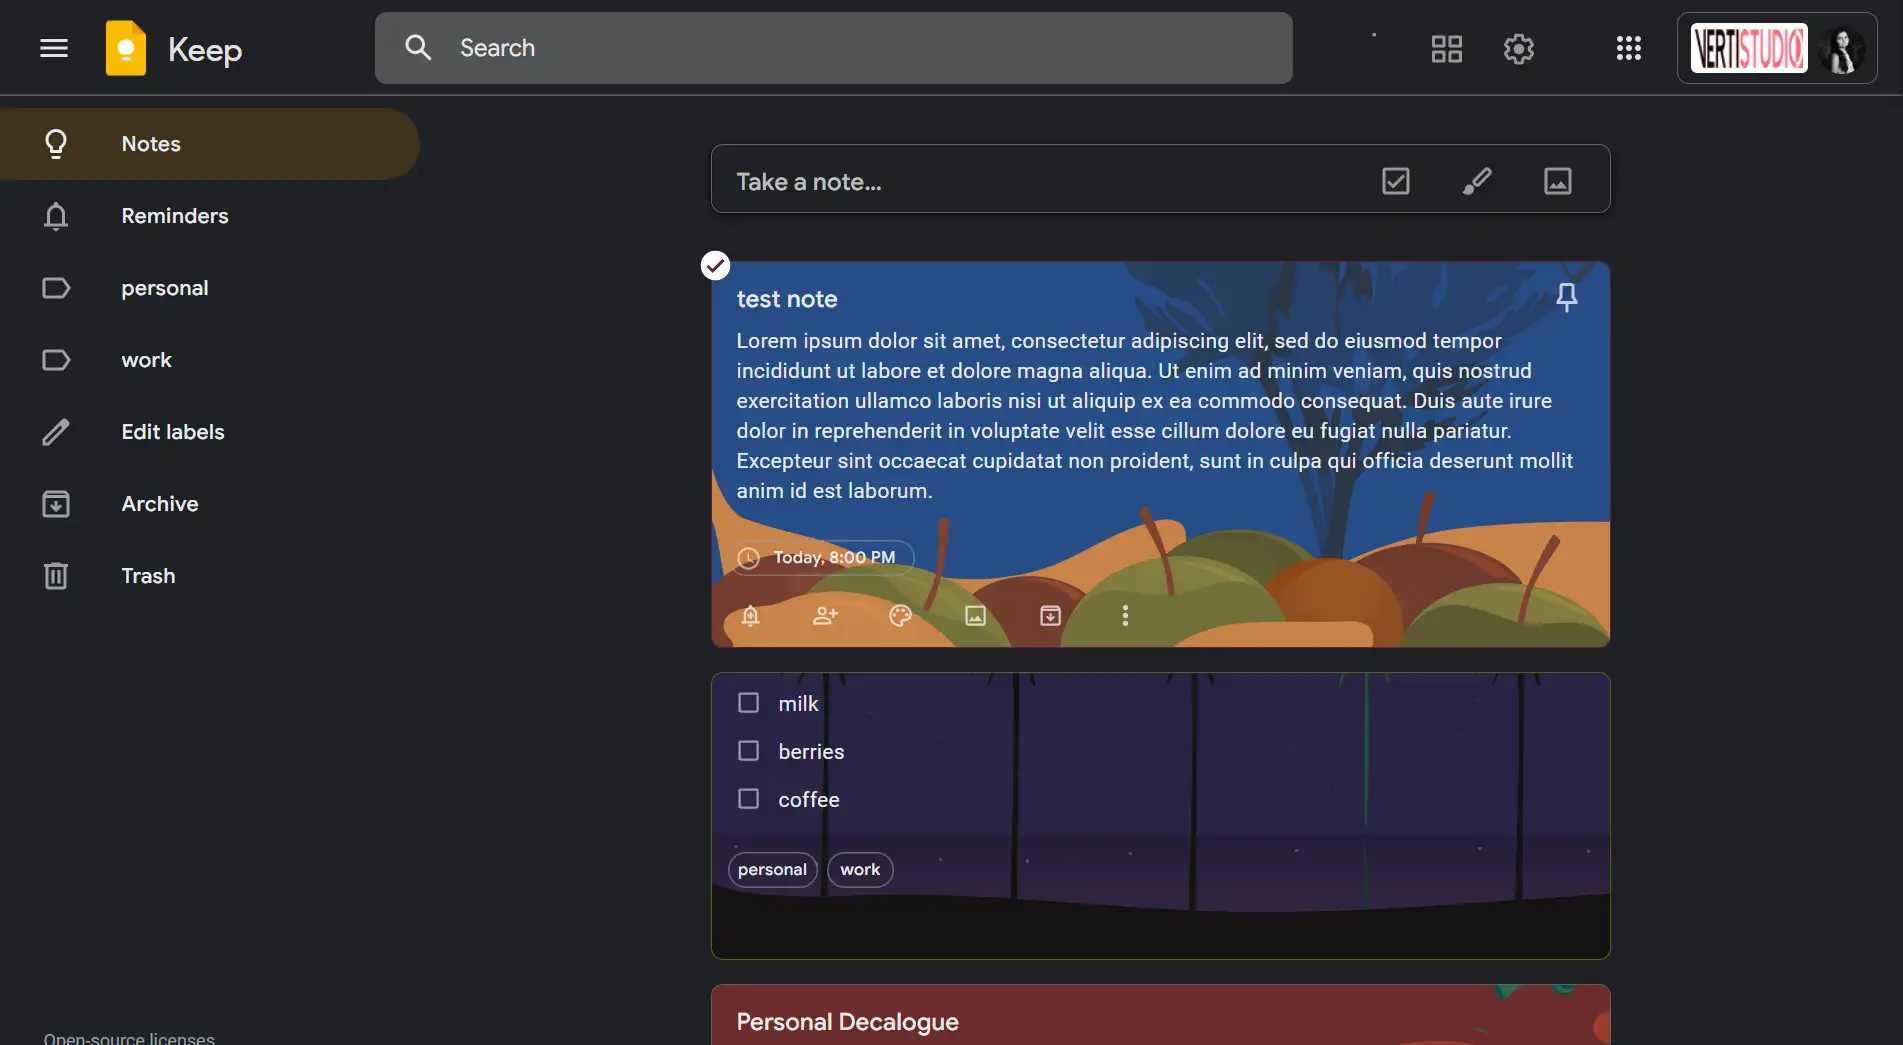Click the Lorem ipsum note body text
The image size is (1903, 1045).
[1155, 416]
